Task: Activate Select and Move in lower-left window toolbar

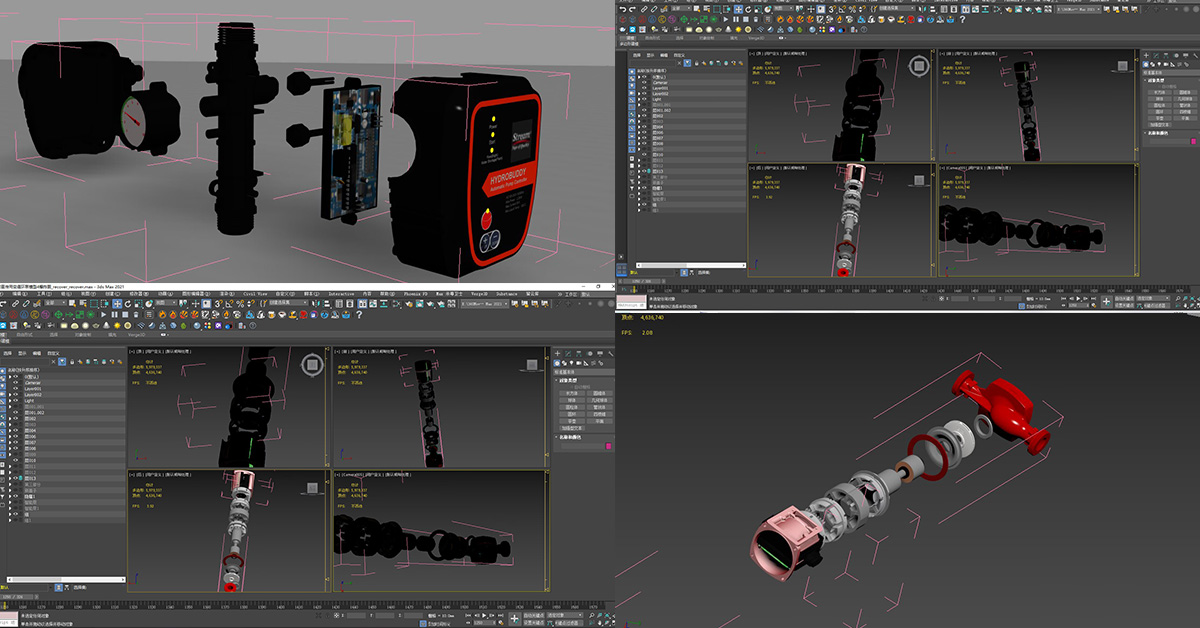Action: [117, 304]
